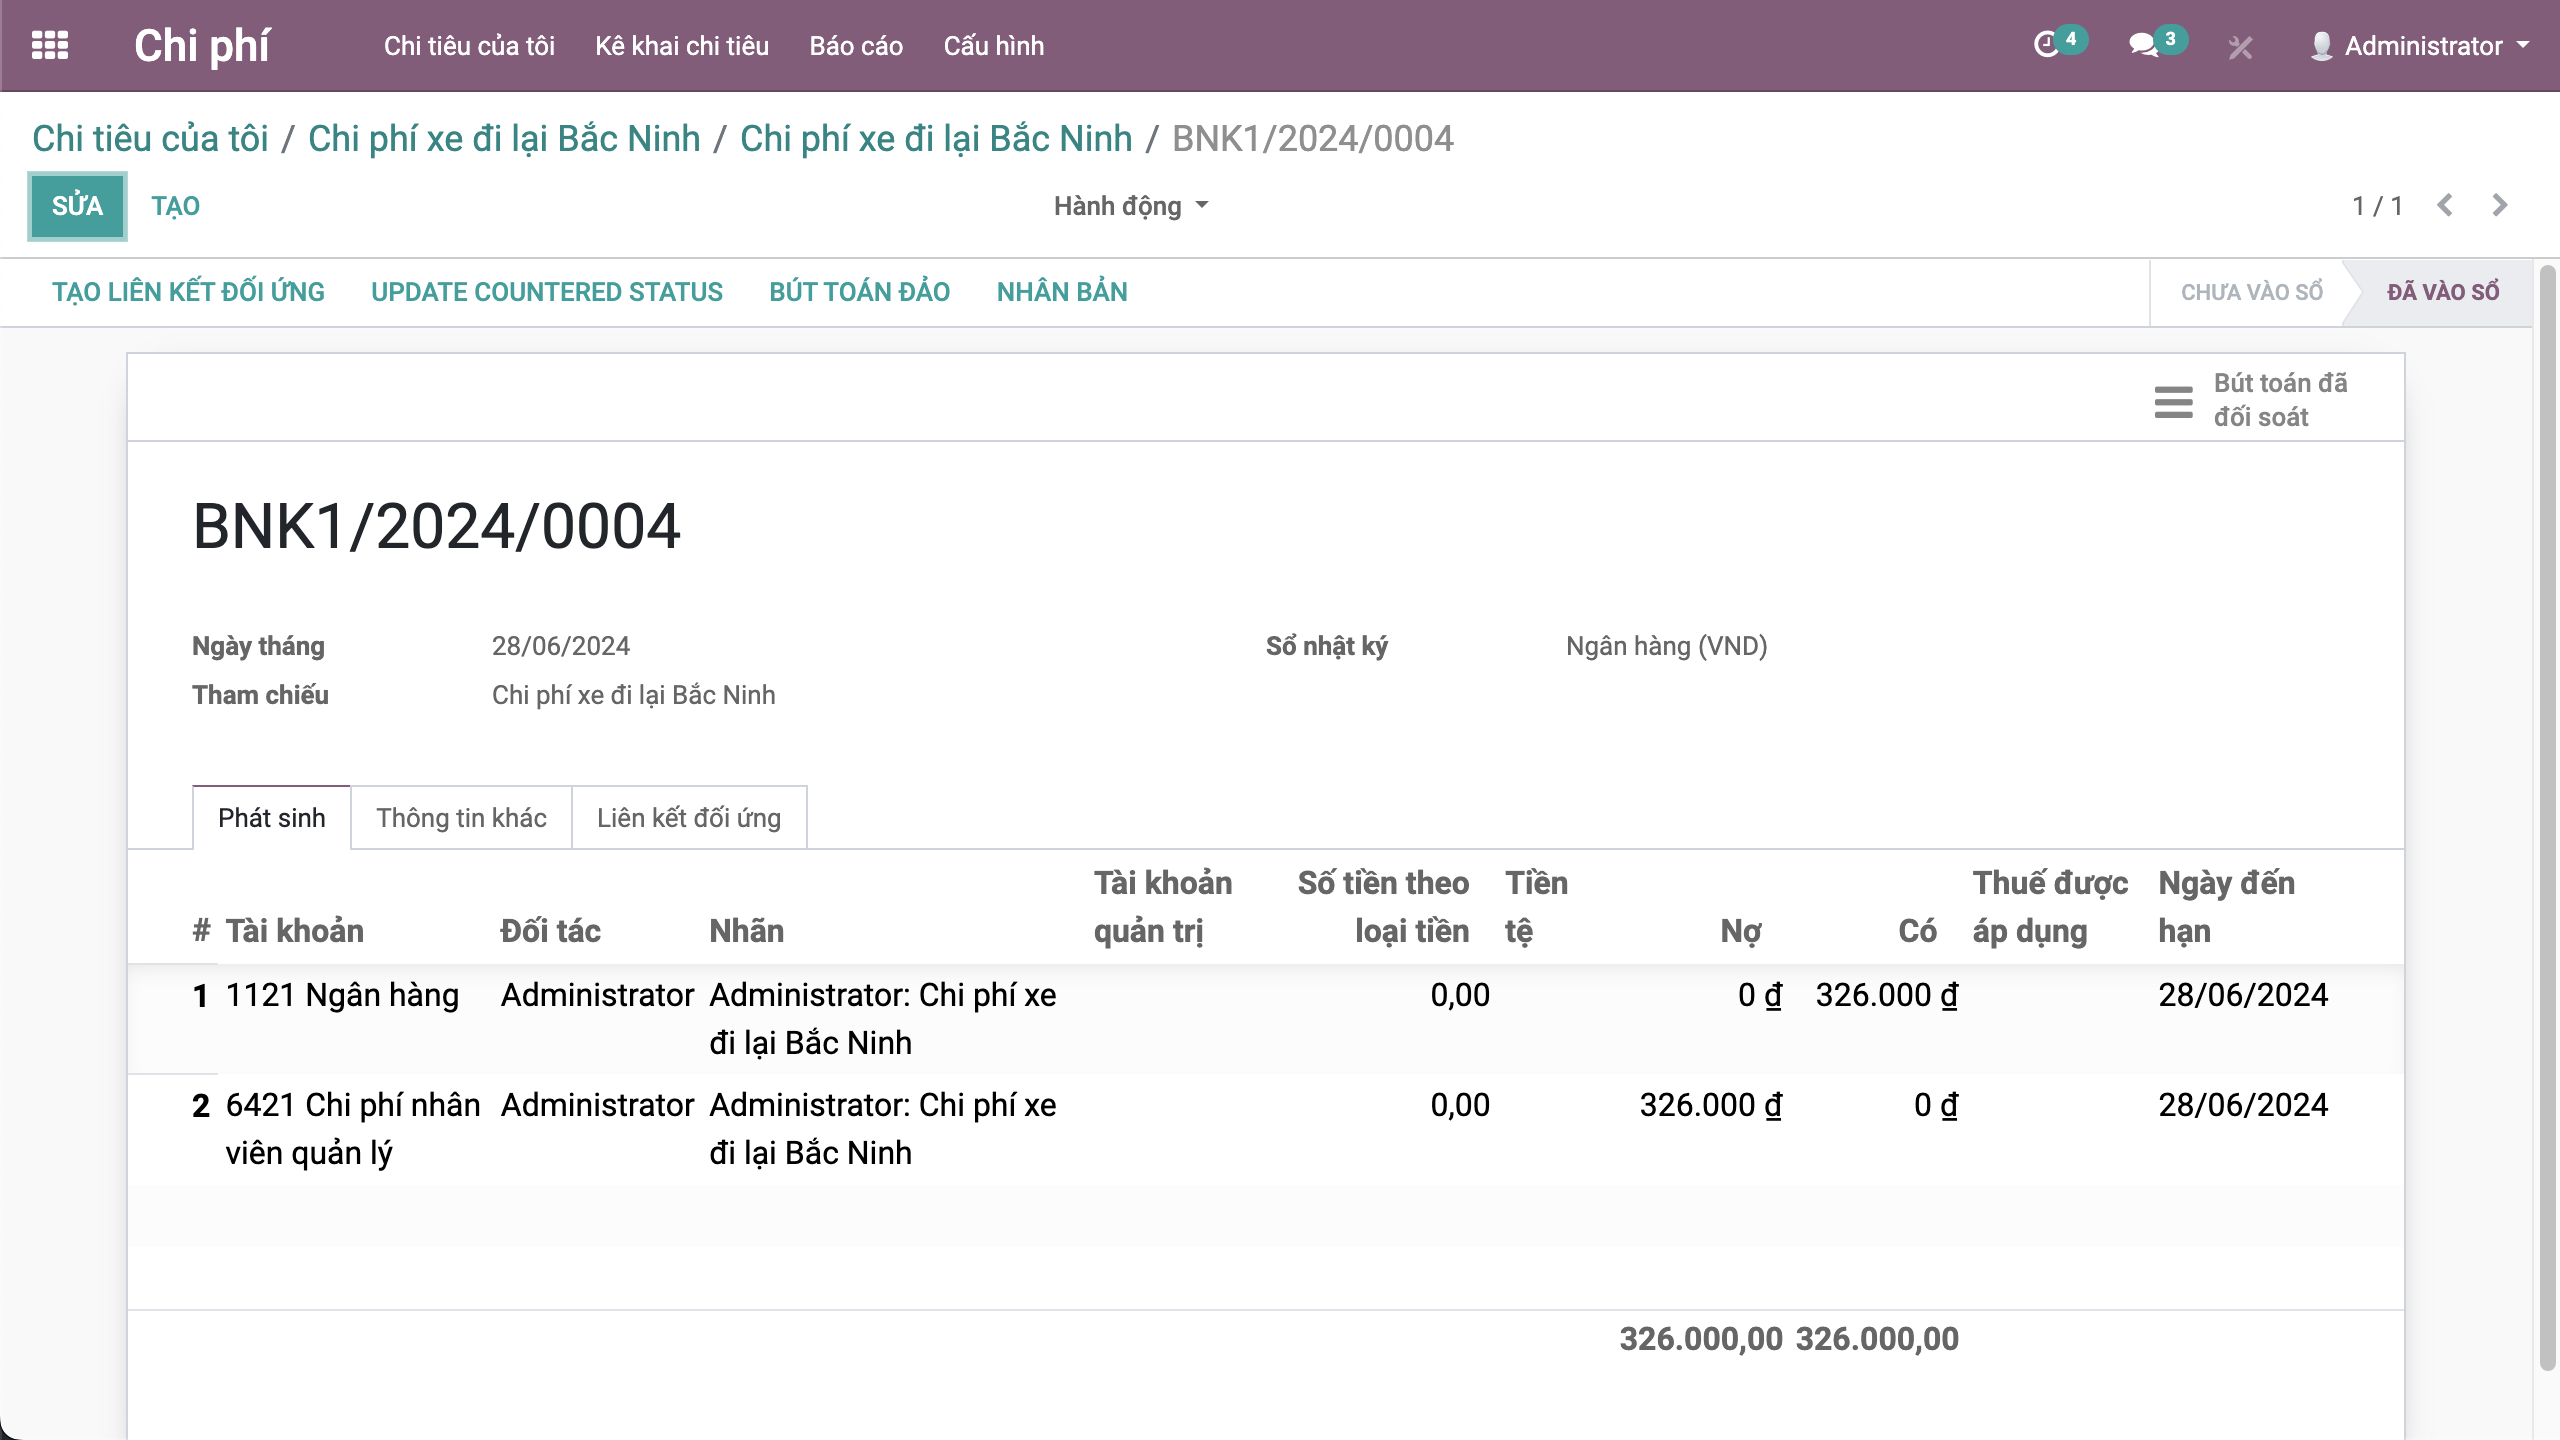Switch to Thông tin khác tab

tap(461, 818)
